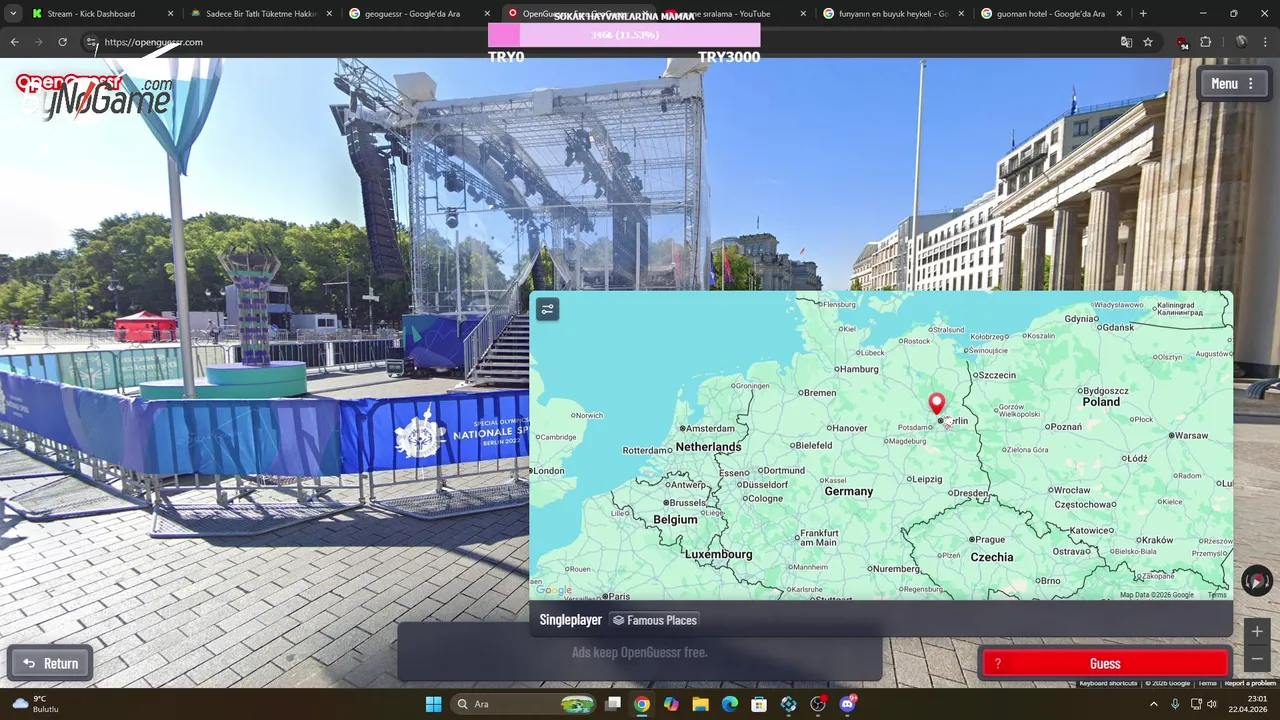Viewport: 1280px width, 720px height.
Task: Click the weather widget showing 9°C
Action: (x=36, y=704)
